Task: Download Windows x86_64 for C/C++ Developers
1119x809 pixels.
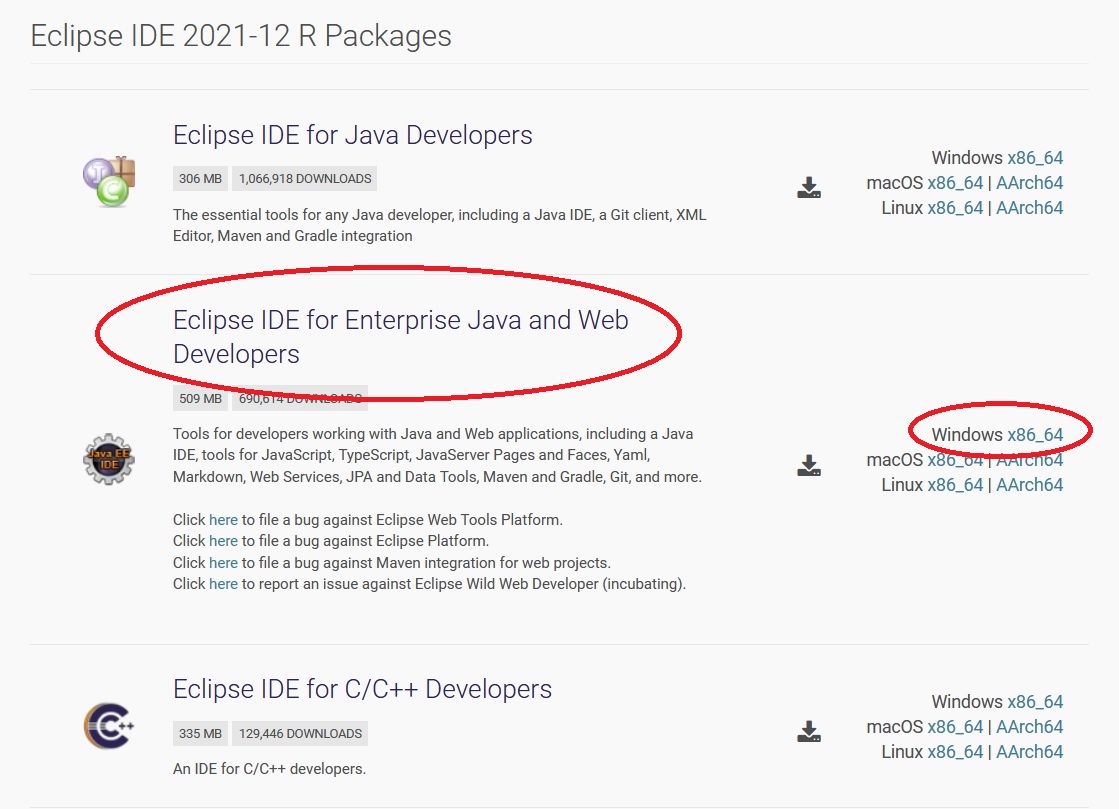Action: pyautogui.click(x=1035, y=702)
